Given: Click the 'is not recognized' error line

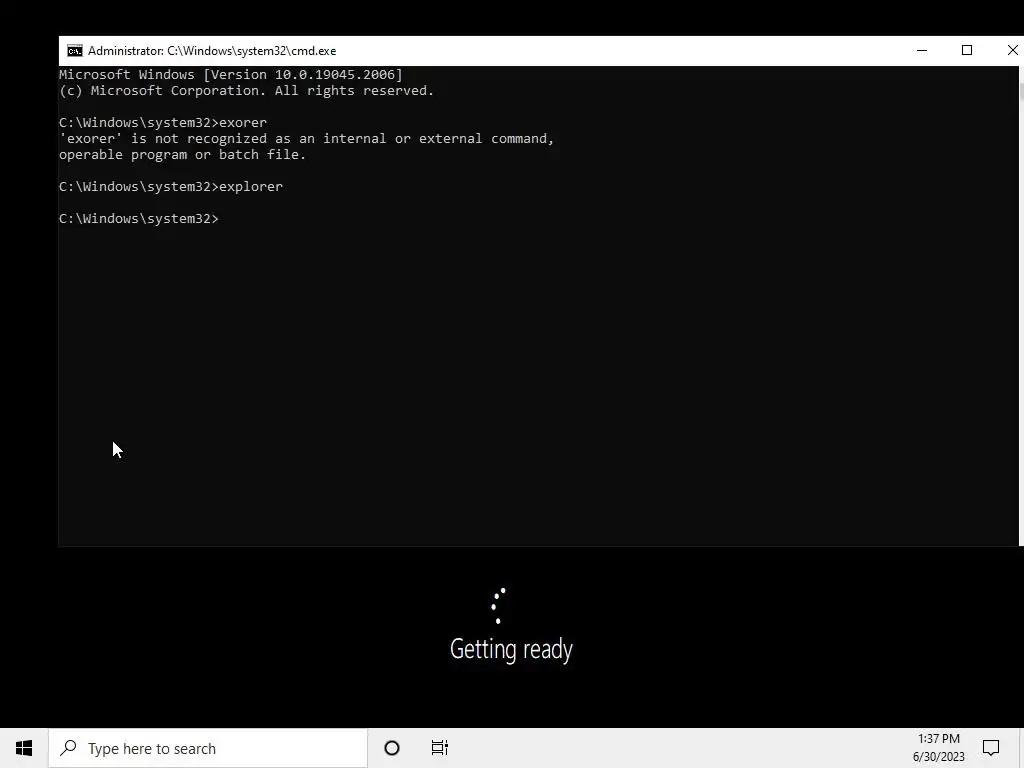Looking at the screenshot, I should [x=306, y=138].
